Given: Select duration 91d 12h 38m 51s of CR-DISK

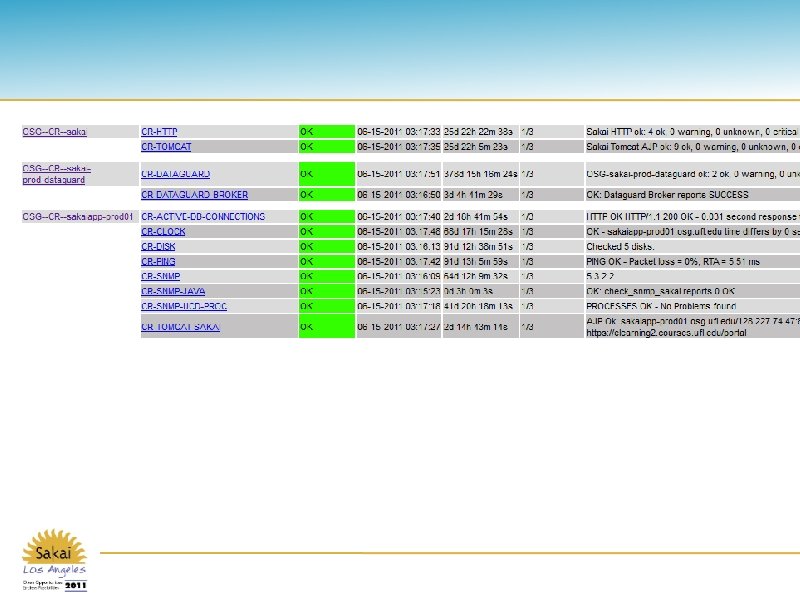Looking at the screenshot, I should click(478, 246).
